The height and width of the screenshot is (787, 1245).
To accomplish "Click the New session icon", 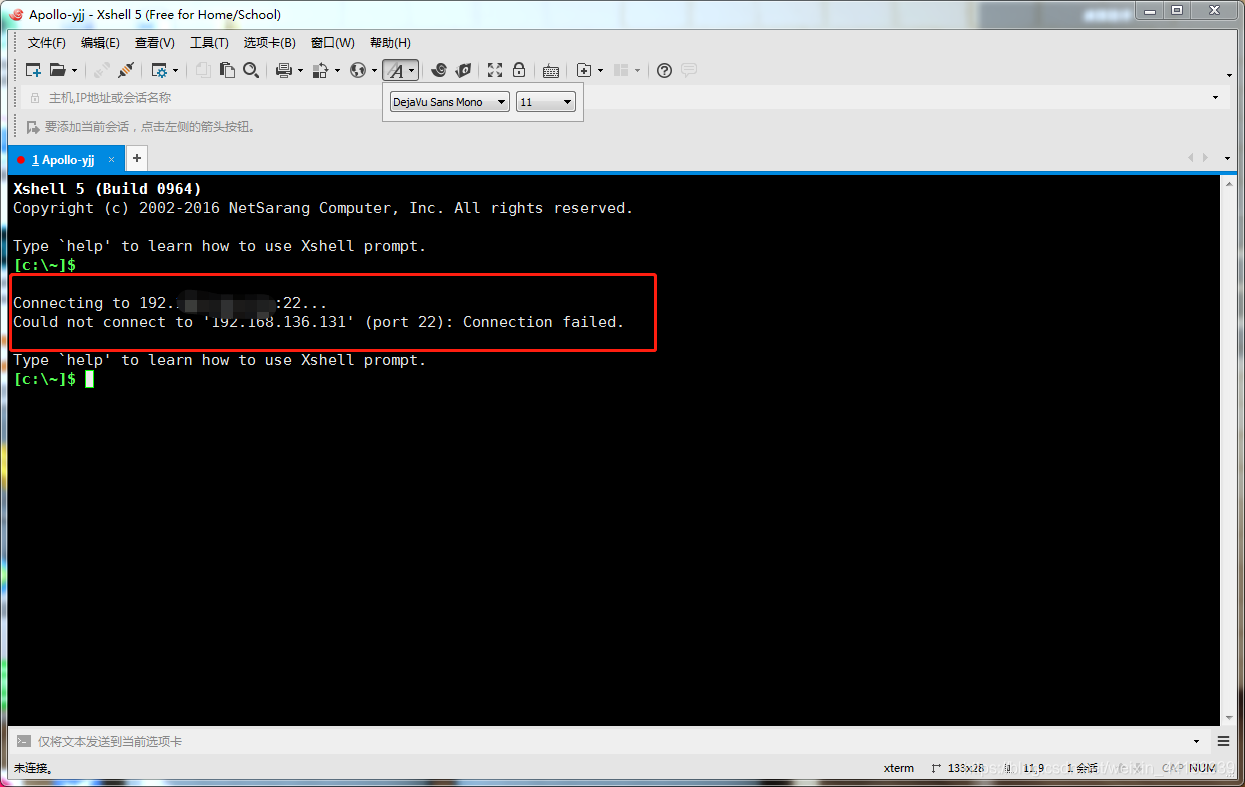I will [x=33, y=70].
